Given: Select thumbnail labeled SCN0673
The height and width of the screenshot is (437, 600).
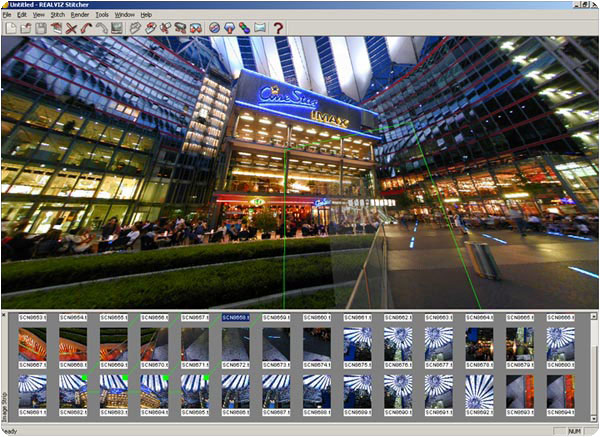Looking at the screenshot, I should pos(276,344).
